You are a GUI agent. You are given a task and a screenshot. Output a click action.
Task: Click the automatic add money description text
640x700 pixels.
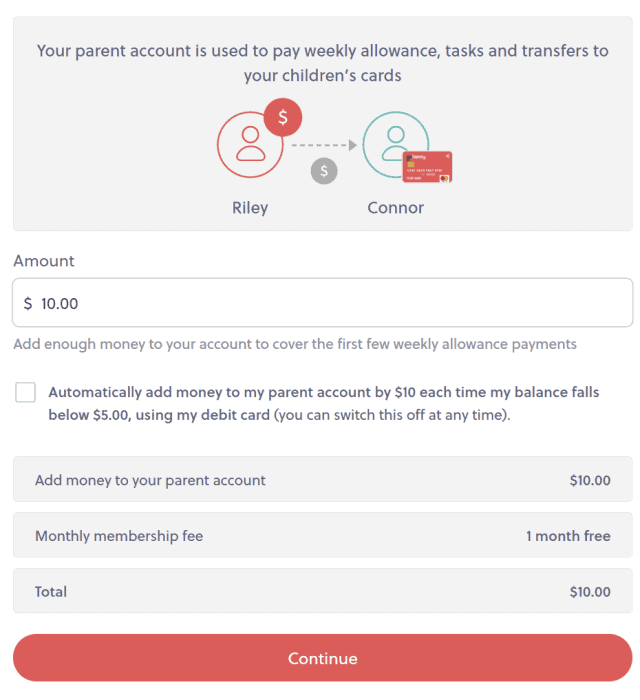pos(323,403)
